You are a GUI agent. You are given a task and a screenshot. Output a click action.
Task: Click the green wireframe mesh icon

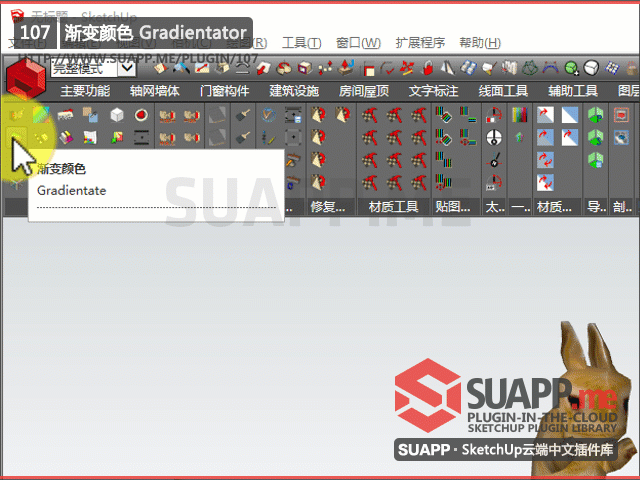530,68
